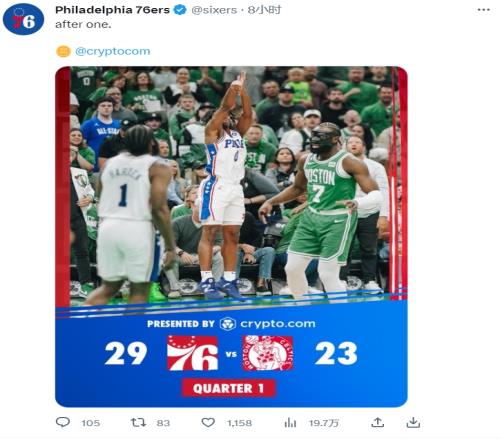
Task: Click the 1,158 likes count
Action: 239,423
